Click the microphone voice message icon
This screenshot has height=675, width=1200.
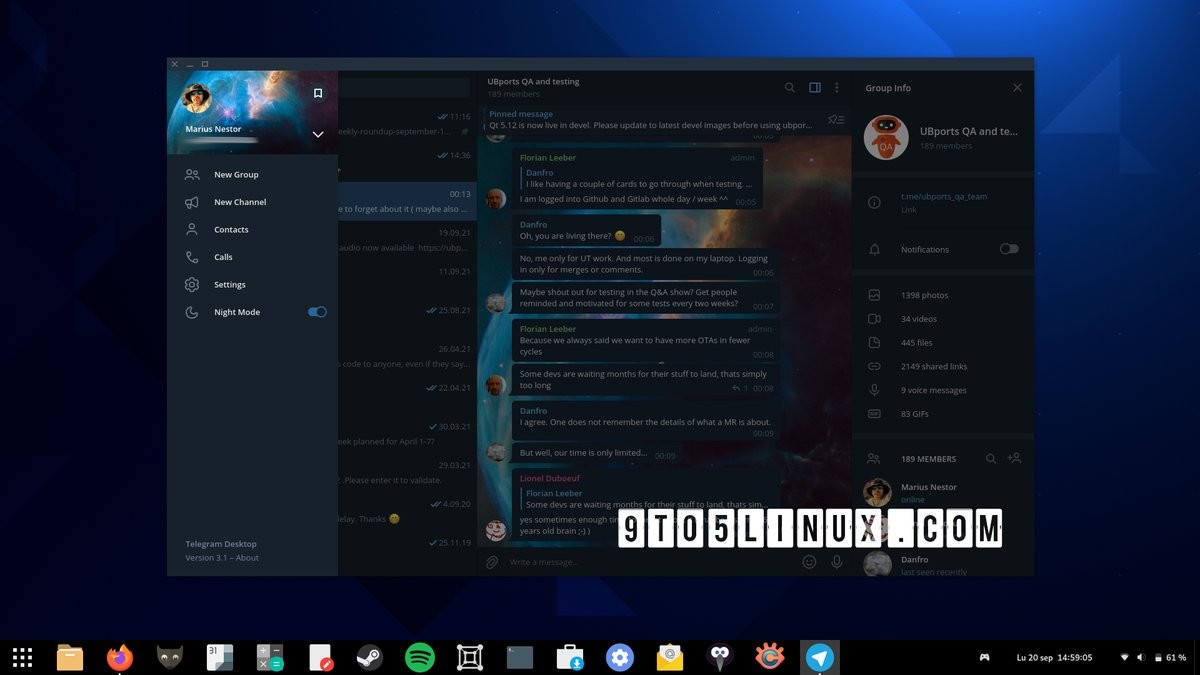837,562
